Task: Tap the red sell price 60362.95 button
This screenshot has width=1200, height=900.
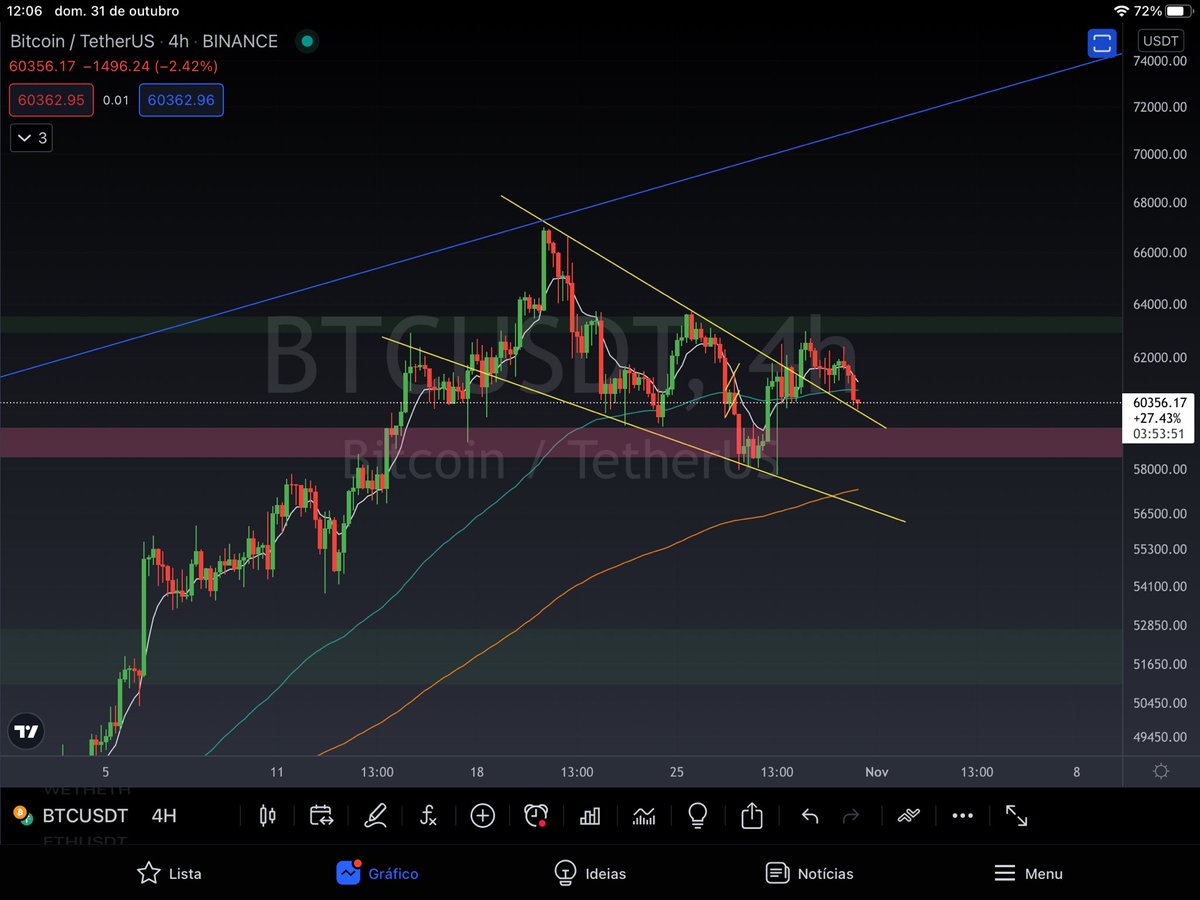Action: point(52,100)
